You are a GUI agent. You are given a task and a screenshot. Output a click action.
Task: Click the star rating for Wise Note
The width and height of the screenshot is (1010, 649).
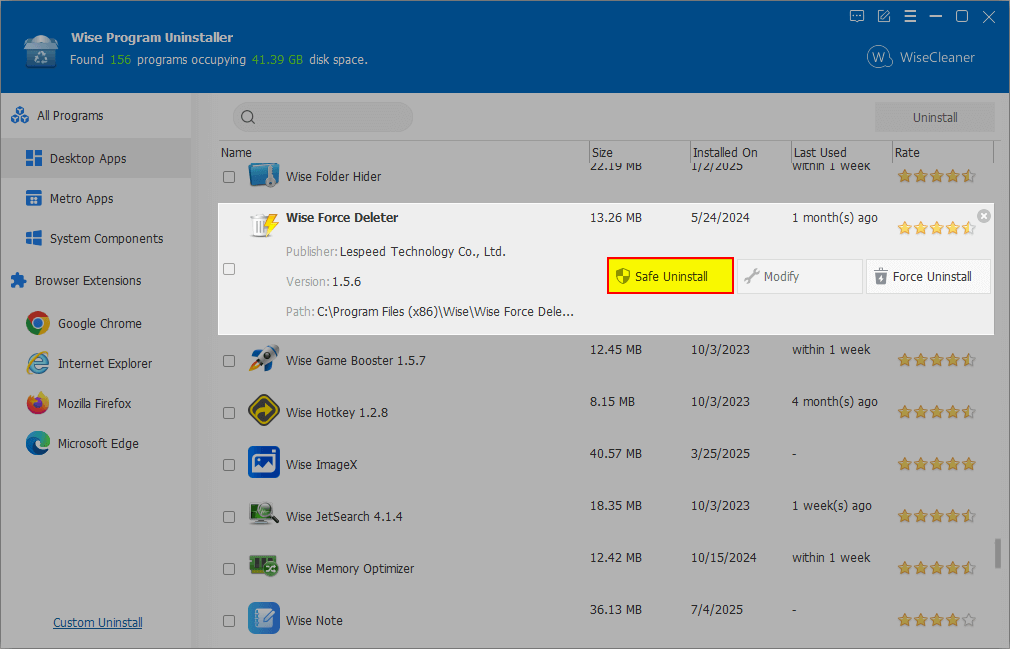(x=937, y=621)
